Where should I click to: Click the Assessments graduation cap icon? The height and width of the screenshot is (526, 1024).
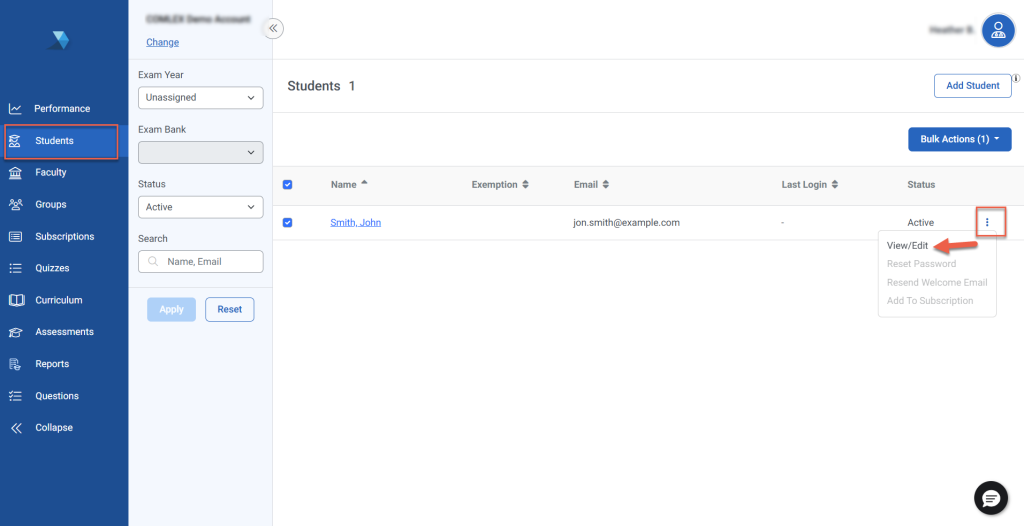pyautogui.click(x=15, y=332)
